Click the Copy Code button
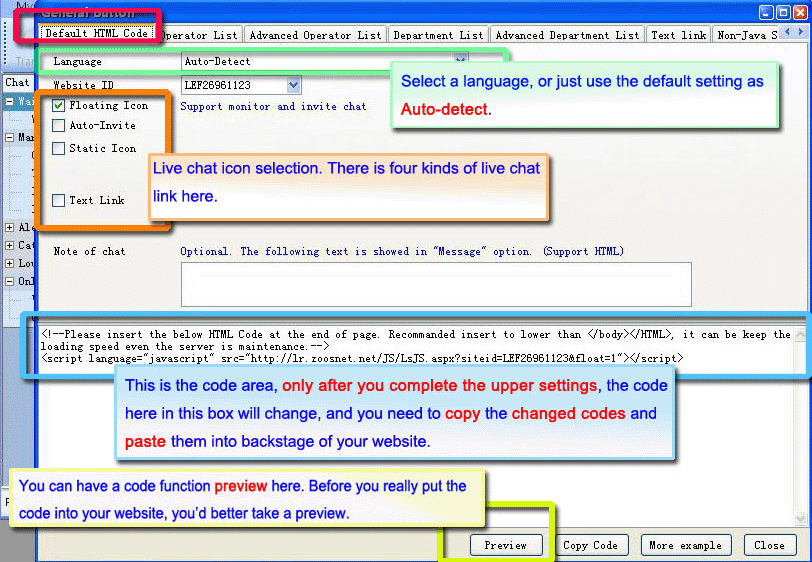812x562 pixels. pos(590,545)
